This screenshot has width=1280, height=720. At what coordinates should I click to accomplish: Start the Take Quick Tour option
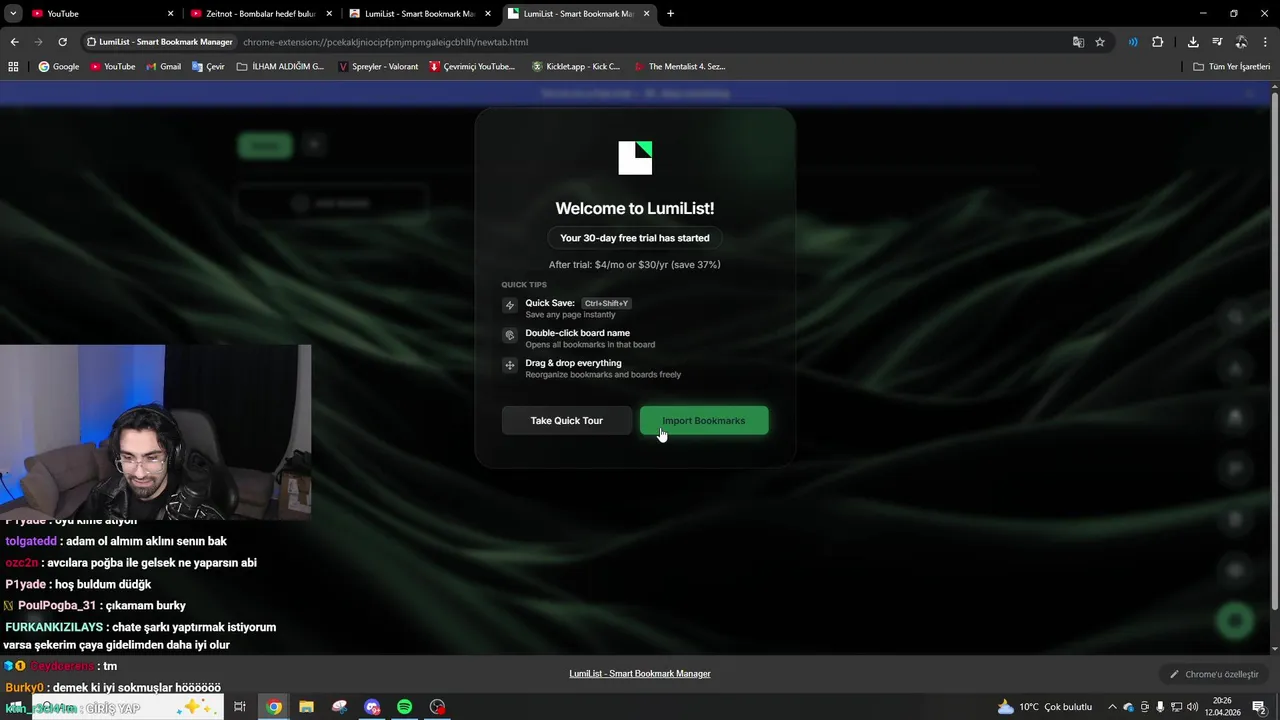tap(566, 420)
